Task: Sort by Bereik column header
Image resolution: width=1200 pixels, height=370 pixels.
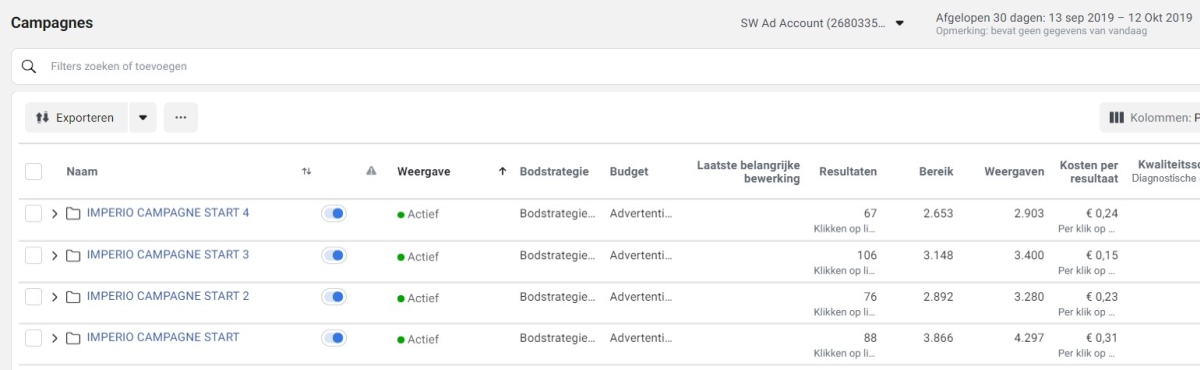Action: click(x=936, y=172)
